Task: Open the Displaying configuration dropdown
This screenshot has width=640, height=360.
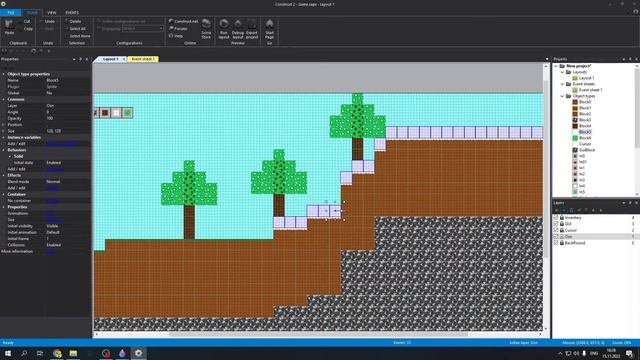Action: coord(143,29)
